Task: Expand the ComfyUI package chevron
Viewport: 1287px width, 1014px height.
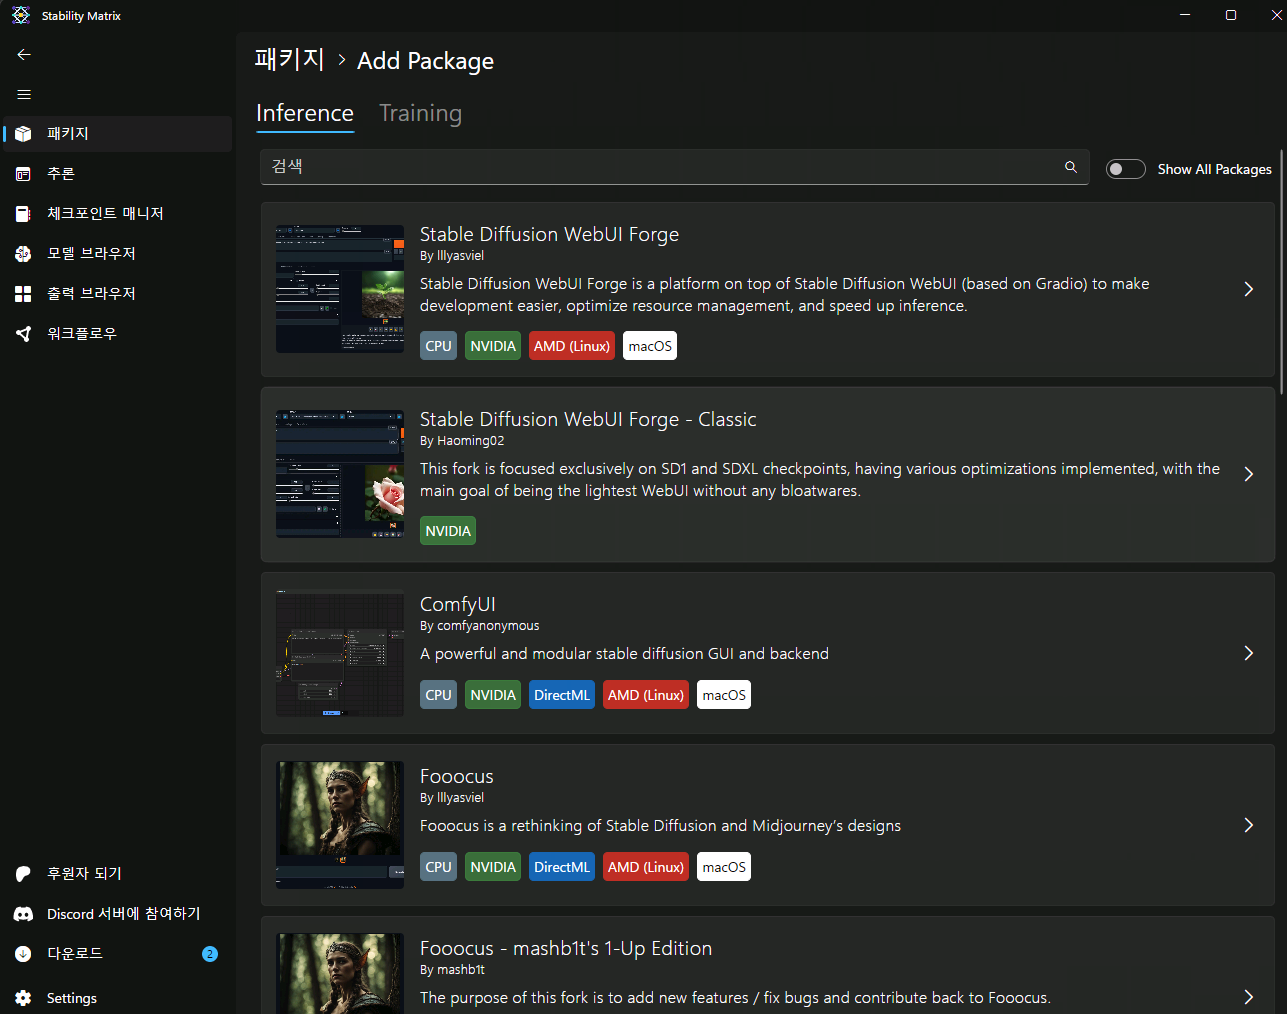Action: pos(1248,653)
